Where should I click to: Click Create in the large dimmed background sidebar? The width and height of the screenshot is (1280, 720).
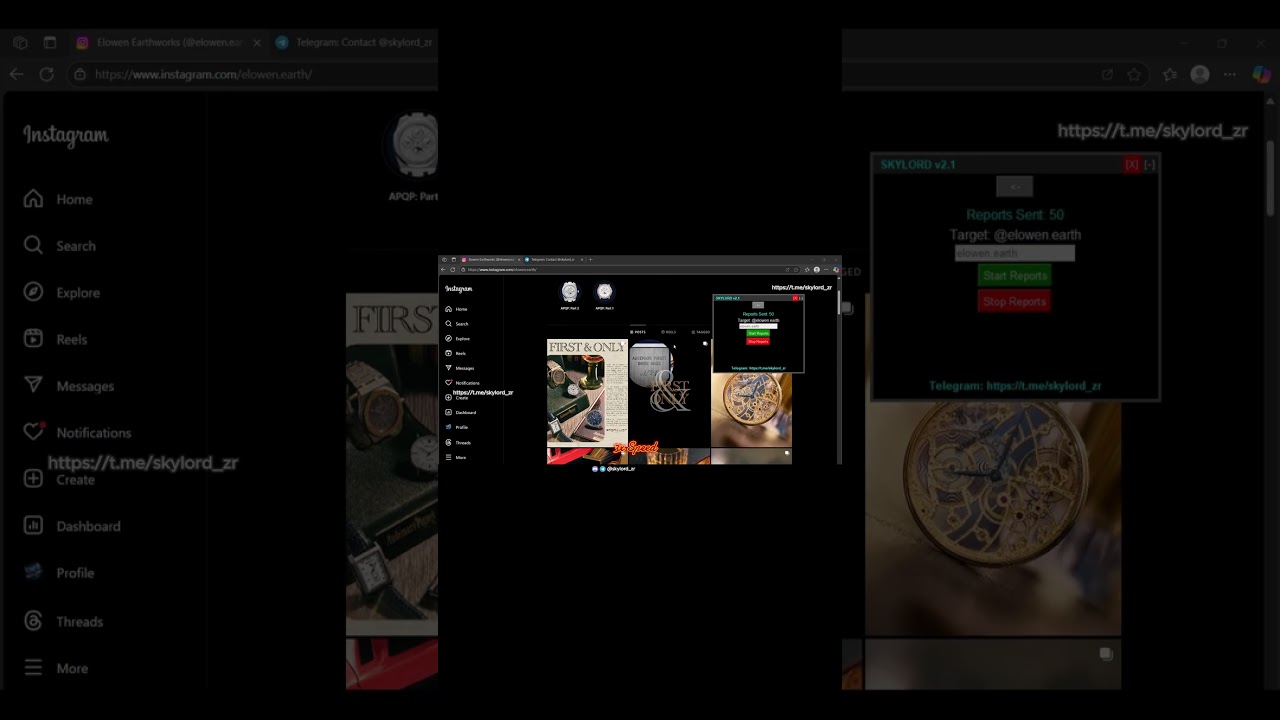pos(60,479)
